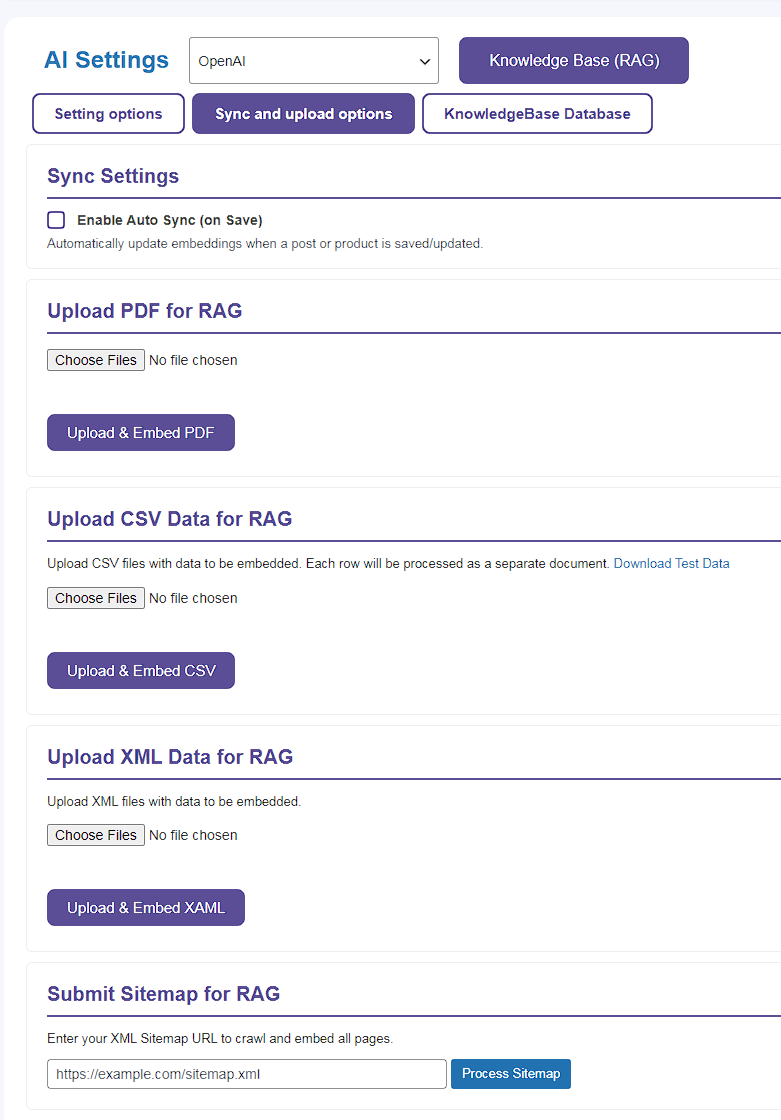Click the Process Sitemap button
The width and height of the screenshot is (781, 1120).
point(510,1074)
